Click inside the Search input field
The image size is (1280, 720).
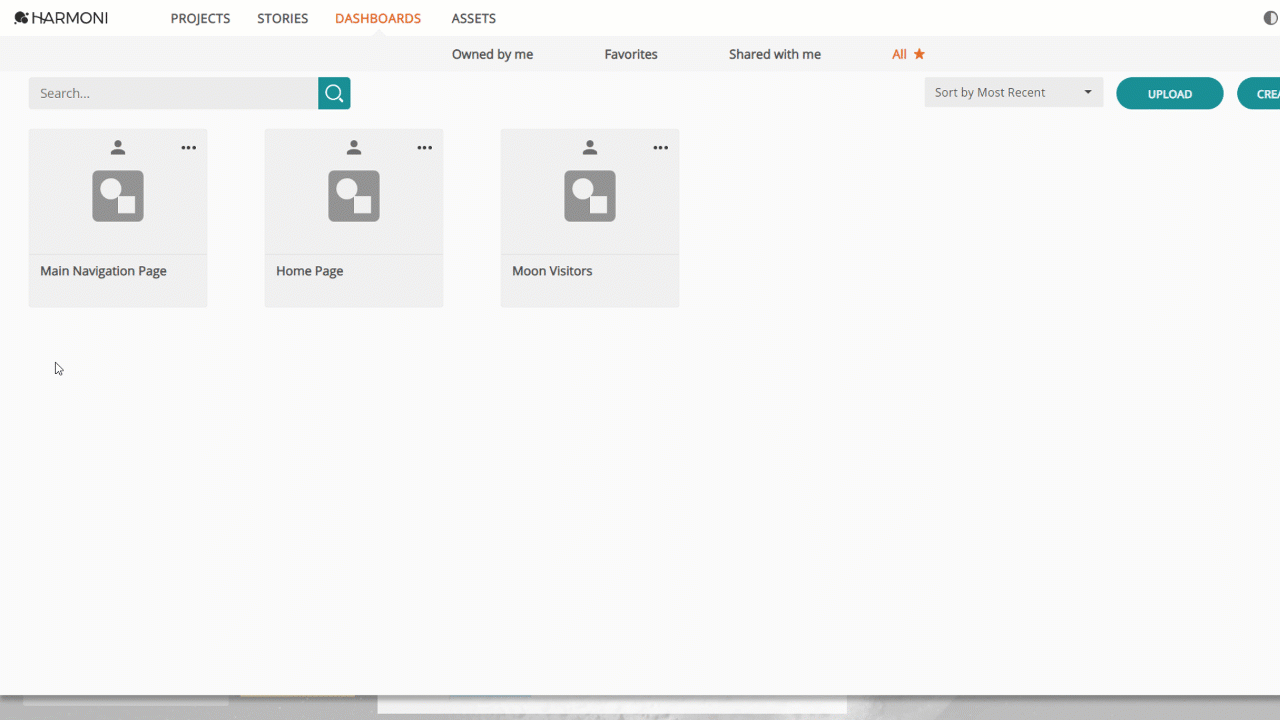(170, 92)
